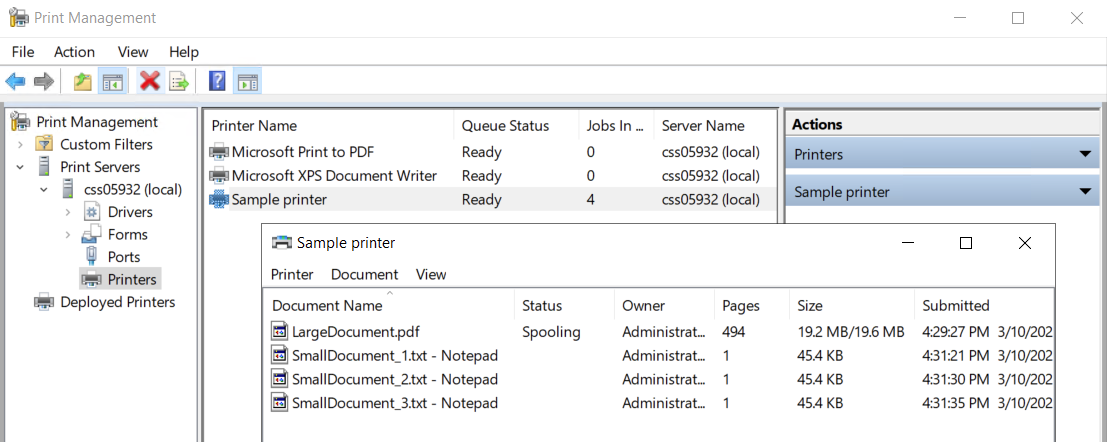
Task: Sort jobs by Submitted column header
Action: pyautogui.click(x=955, y=306)
